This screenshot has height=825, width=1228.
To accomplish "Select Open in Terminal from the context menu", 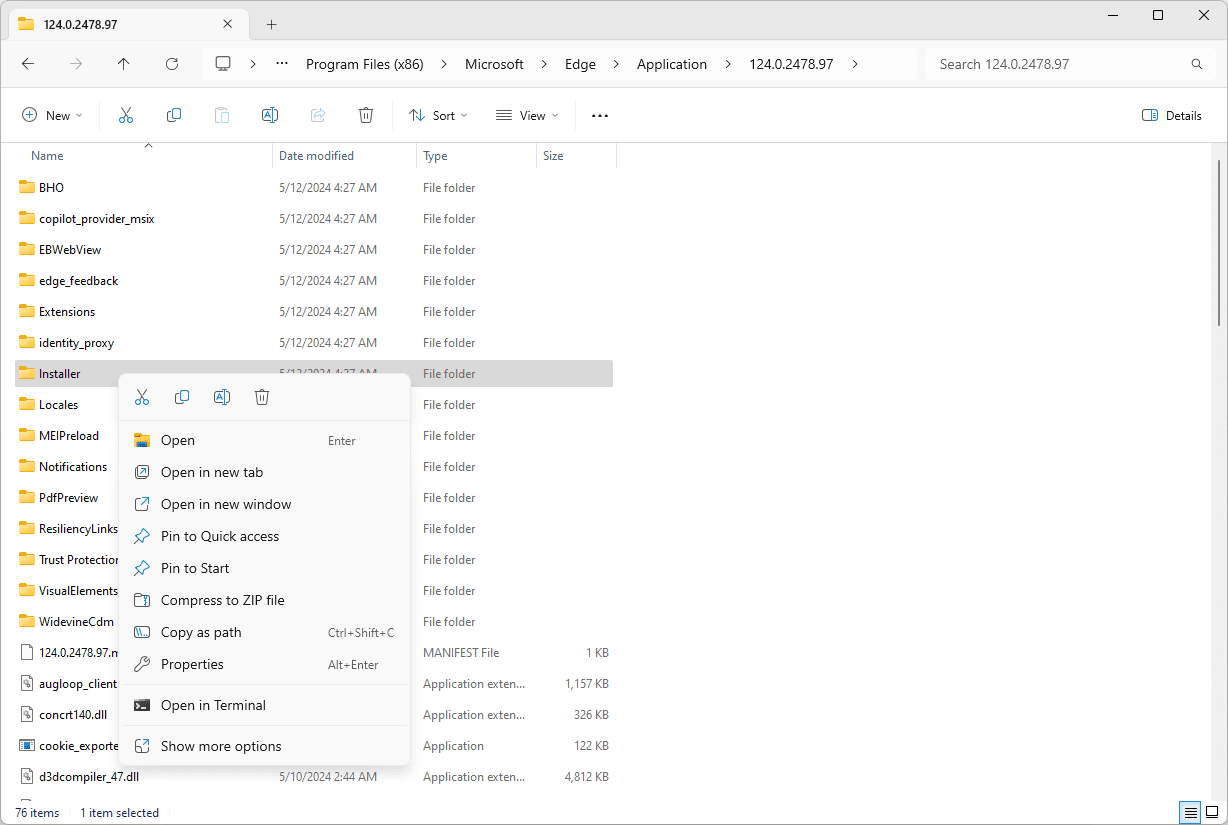I will (213, 705).
